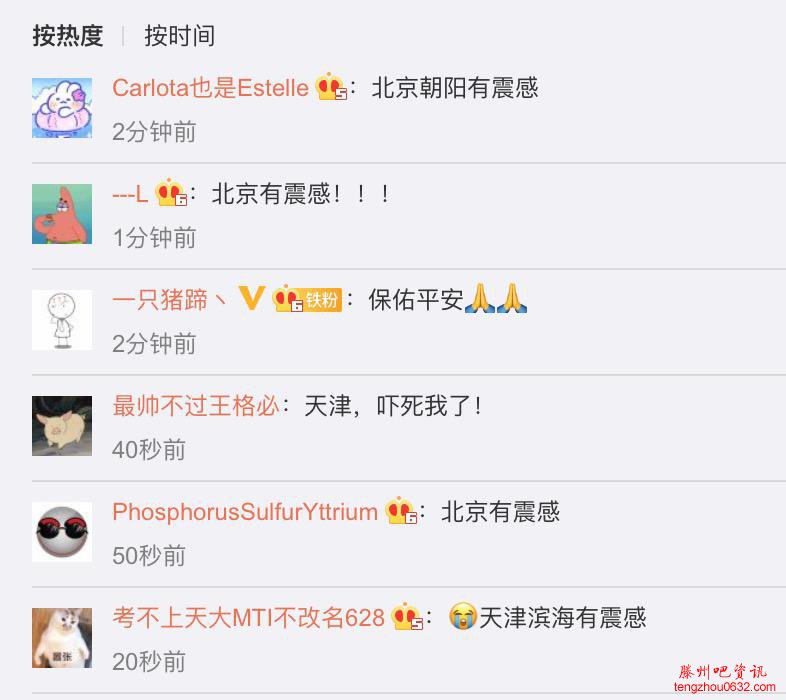
Task: Click crown badge beside 一只猪蹄、
Action: coord(288,299)
